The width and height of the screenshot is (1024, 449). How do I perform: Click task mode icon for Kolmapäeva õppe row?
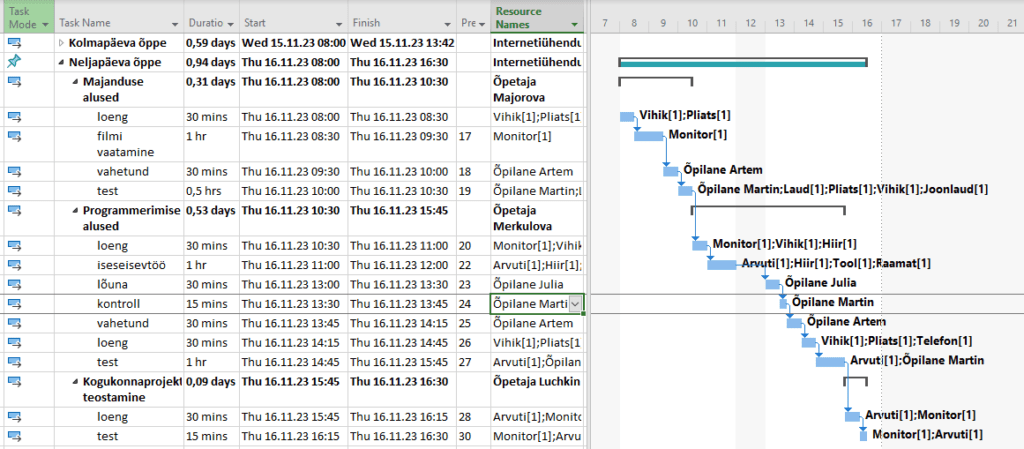pos(14,44)
